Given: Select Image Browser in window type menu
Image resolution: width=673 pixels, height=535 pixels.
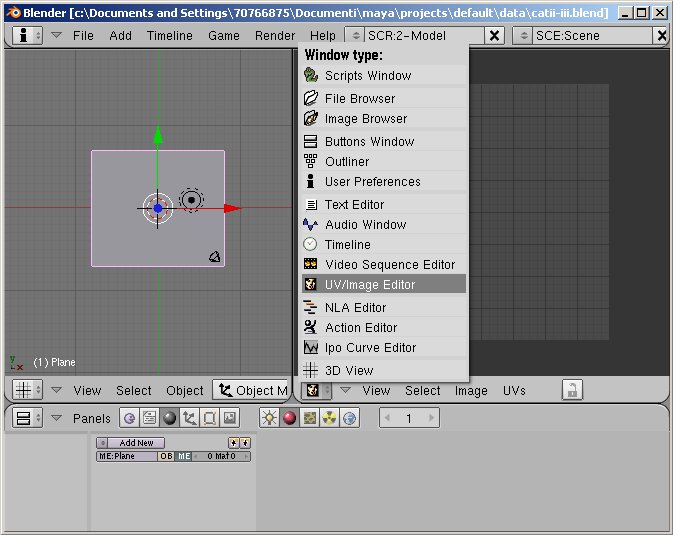Looking at the screenshot, I should click(x=384, y=119).
